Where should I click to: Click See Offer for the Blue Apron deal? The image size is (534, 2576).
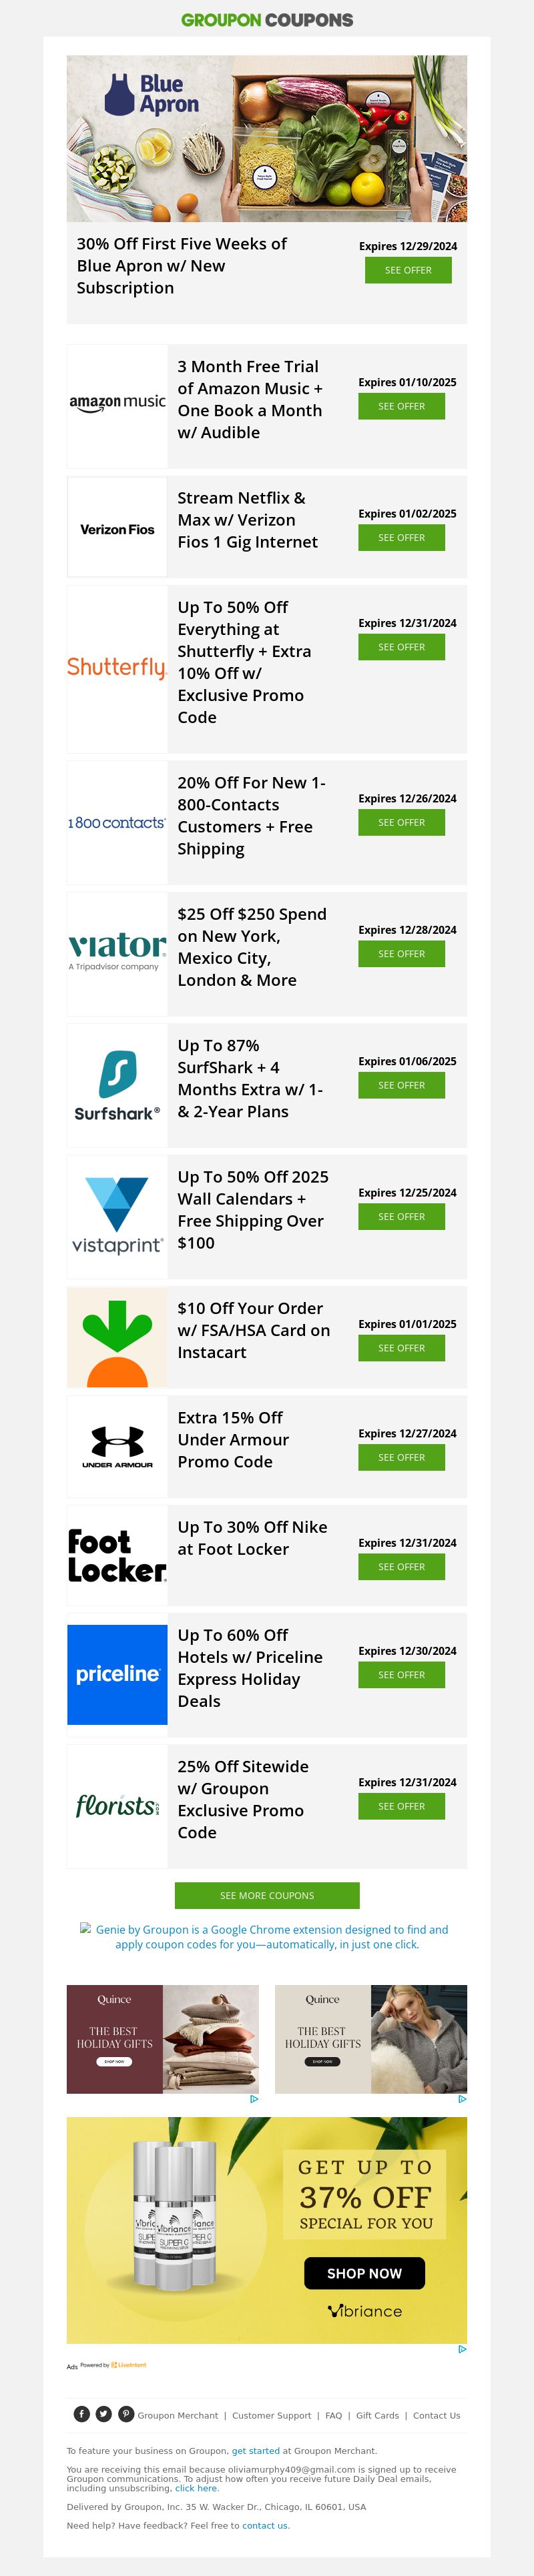coord(408,270)
